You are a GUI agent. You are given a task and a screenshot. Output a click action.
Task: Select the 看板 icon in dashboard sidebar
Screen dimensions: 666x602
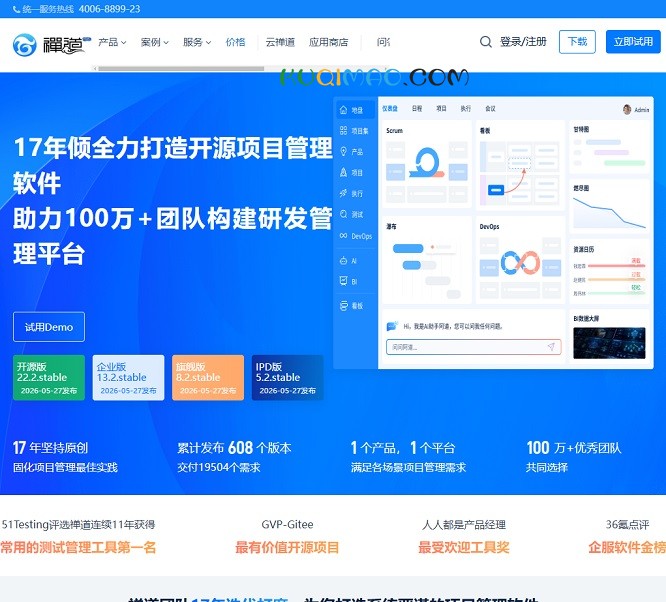pyautogui.click(x=344, y=305)
